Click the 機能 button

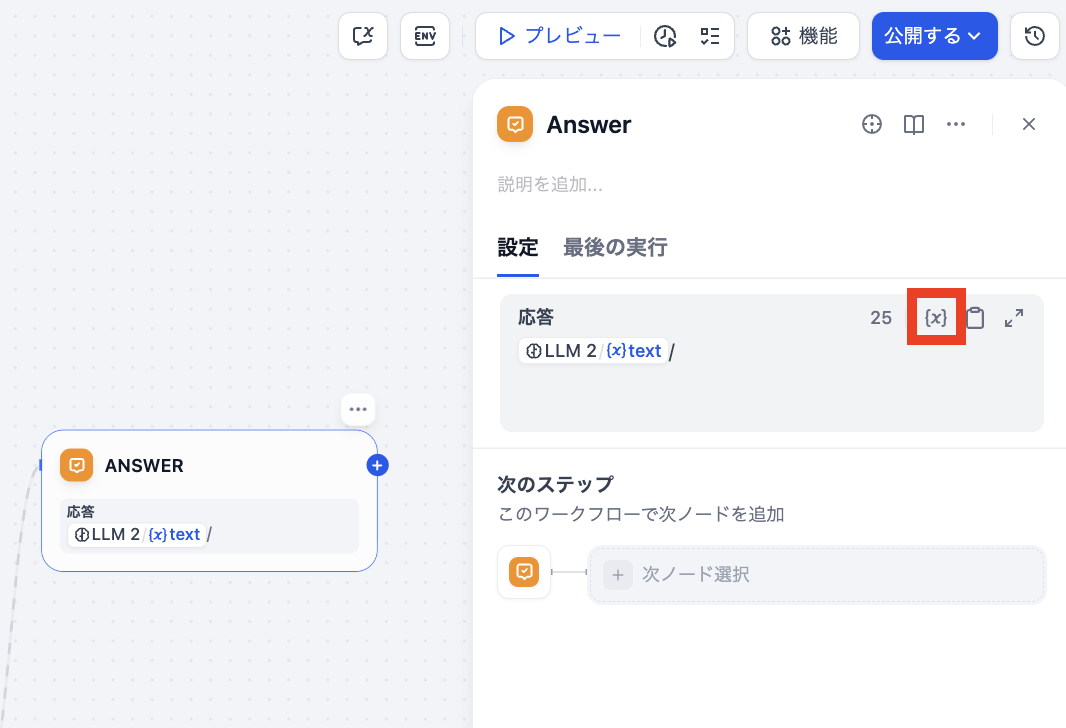click(x=803, y=36)
